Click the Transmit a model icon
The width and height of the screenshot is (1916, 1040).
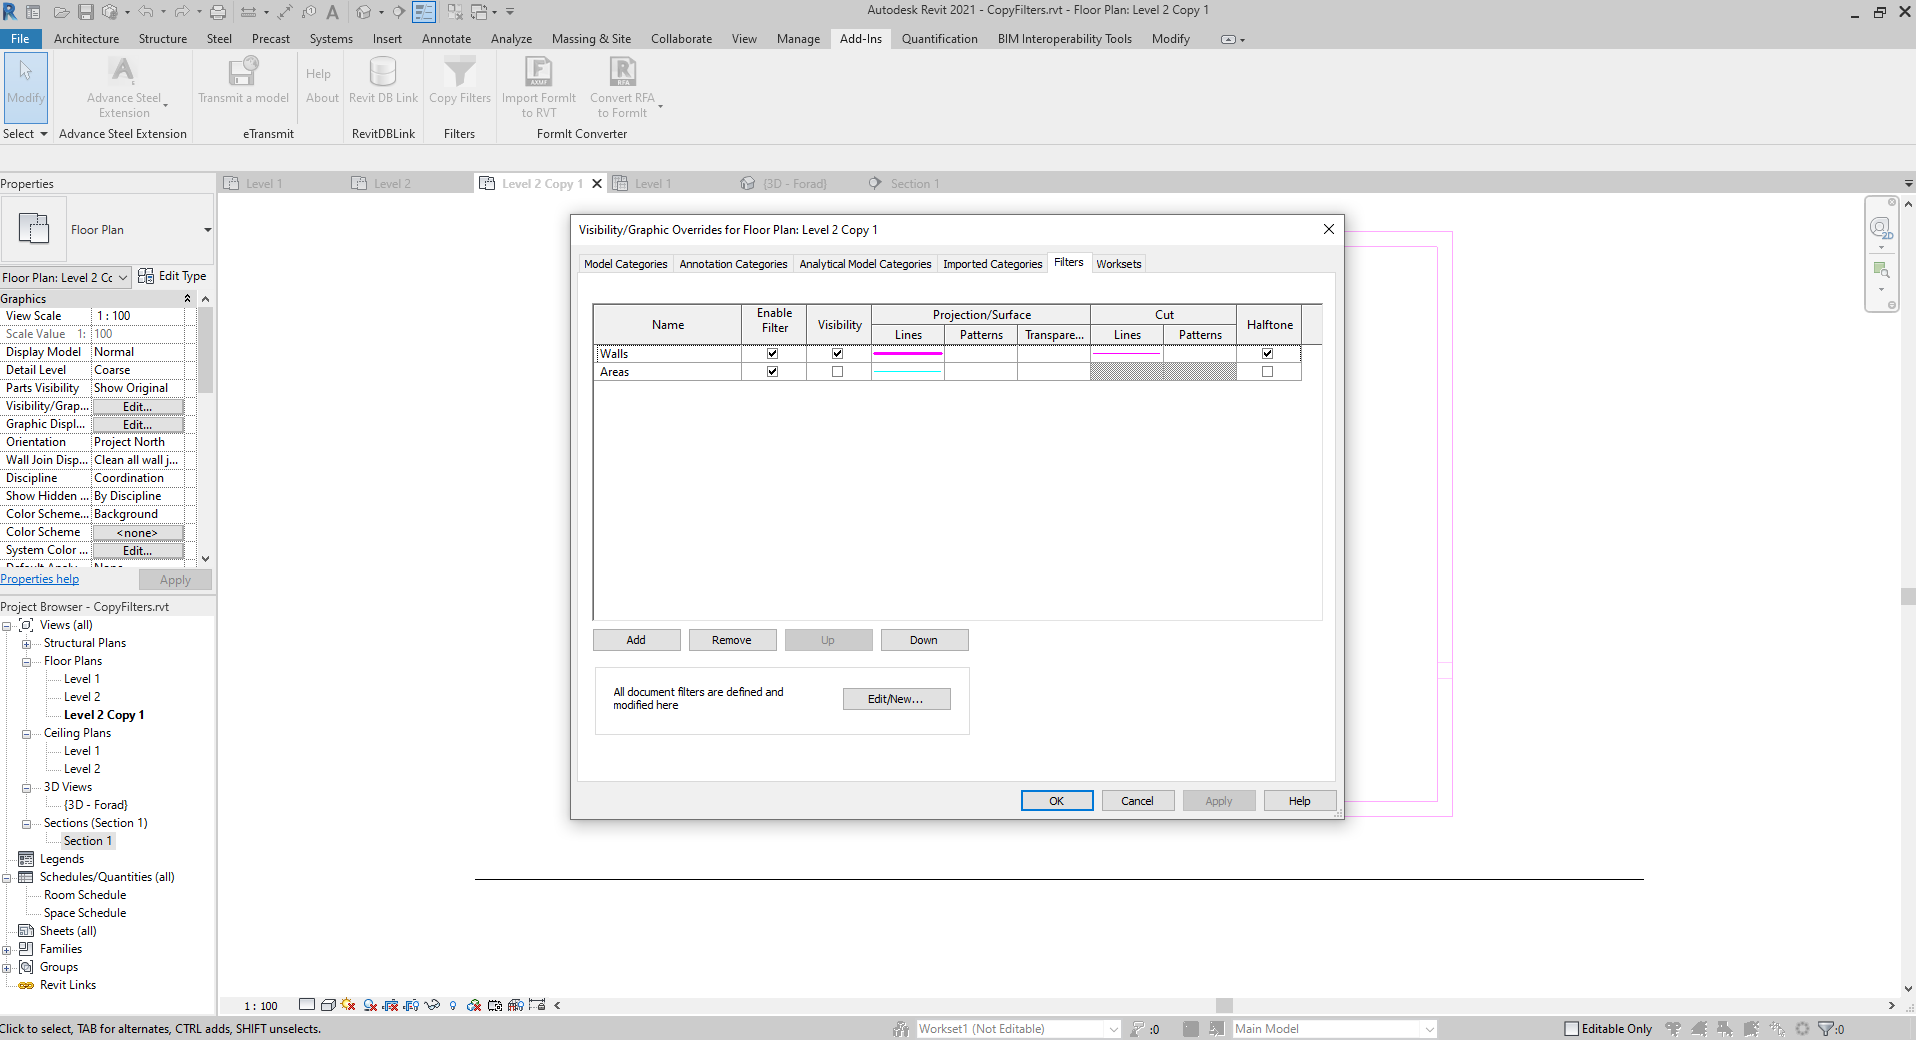pos(243,72)
